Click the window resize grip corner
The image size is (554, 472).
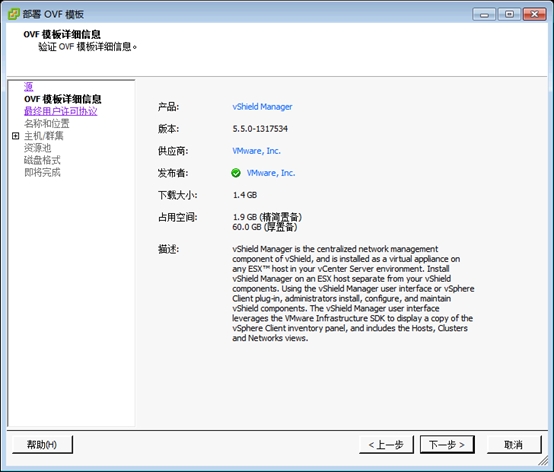[543, 460]
